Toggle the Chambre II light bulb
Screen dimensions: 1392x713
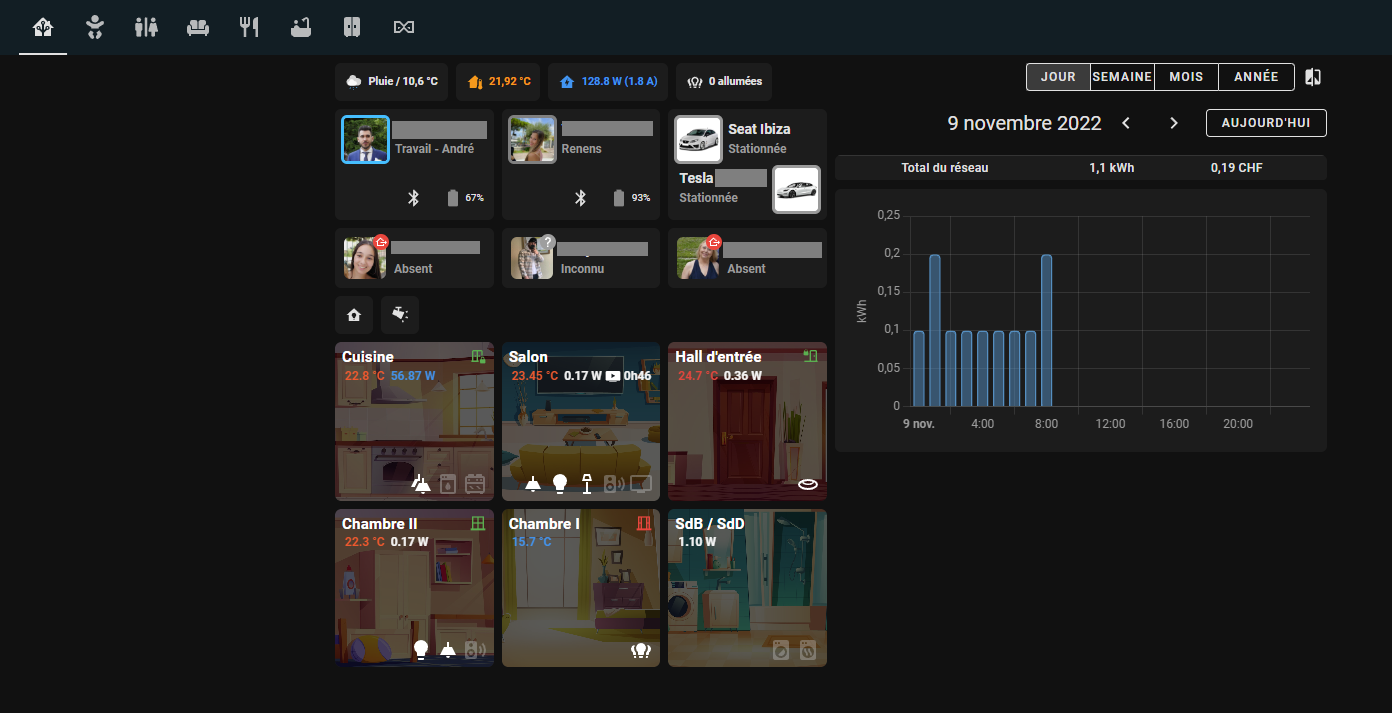coord(421,650)
